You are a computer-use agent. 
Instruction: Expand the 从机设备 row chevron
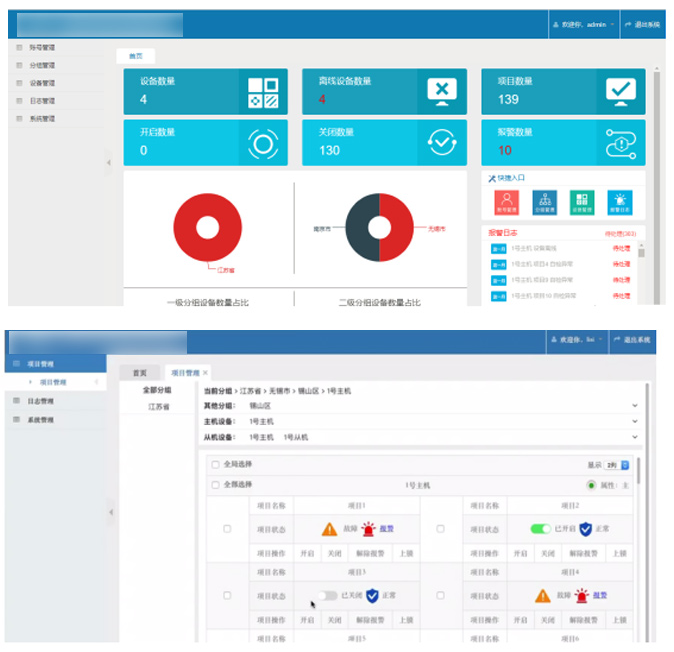click(x=635, y=437)
